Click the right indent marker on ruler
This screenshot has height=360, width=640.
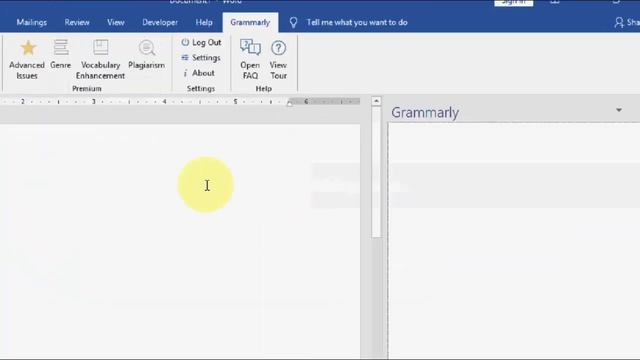(x=289, y=104)
